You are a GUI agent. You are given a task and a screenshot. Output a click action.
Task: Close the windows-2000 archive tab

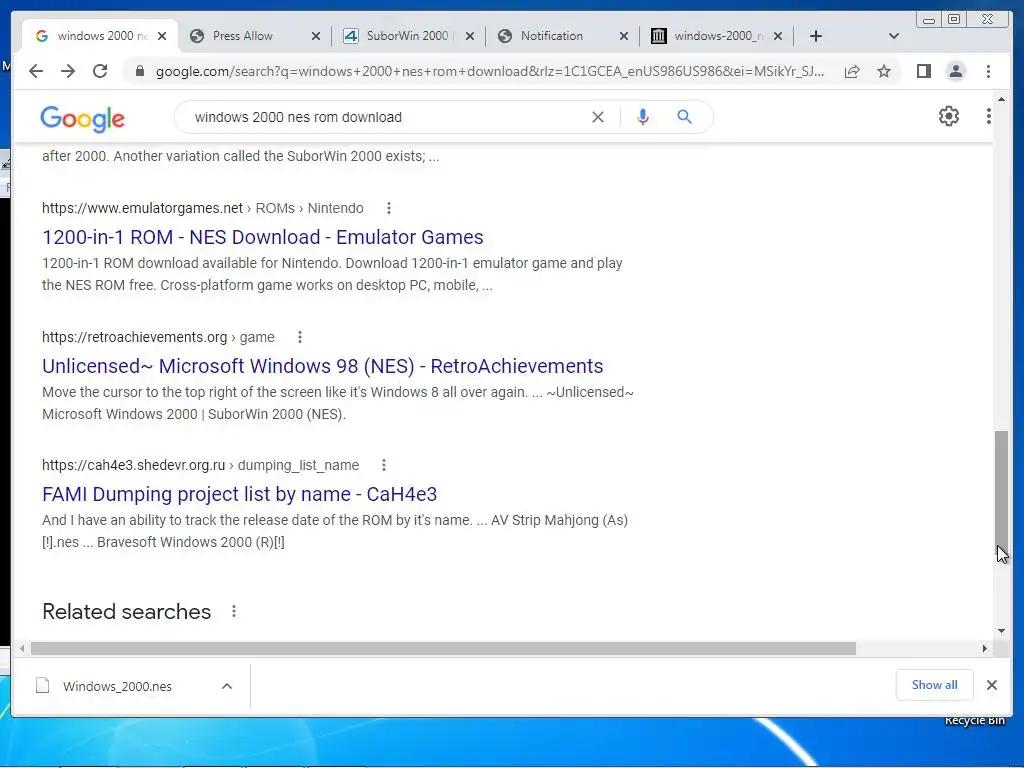pyautogui.click(x=778, y=37)
